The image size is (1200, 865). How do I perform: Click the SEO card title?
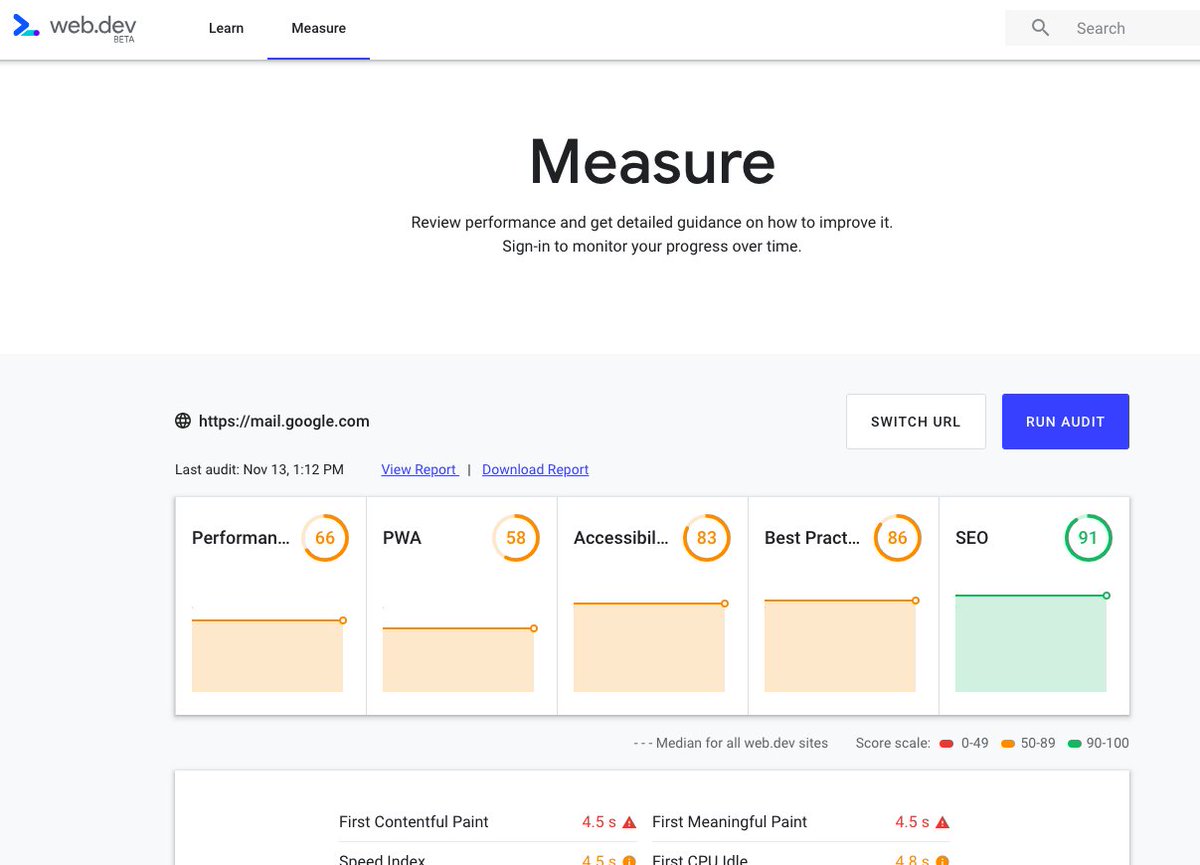point(972,538)
